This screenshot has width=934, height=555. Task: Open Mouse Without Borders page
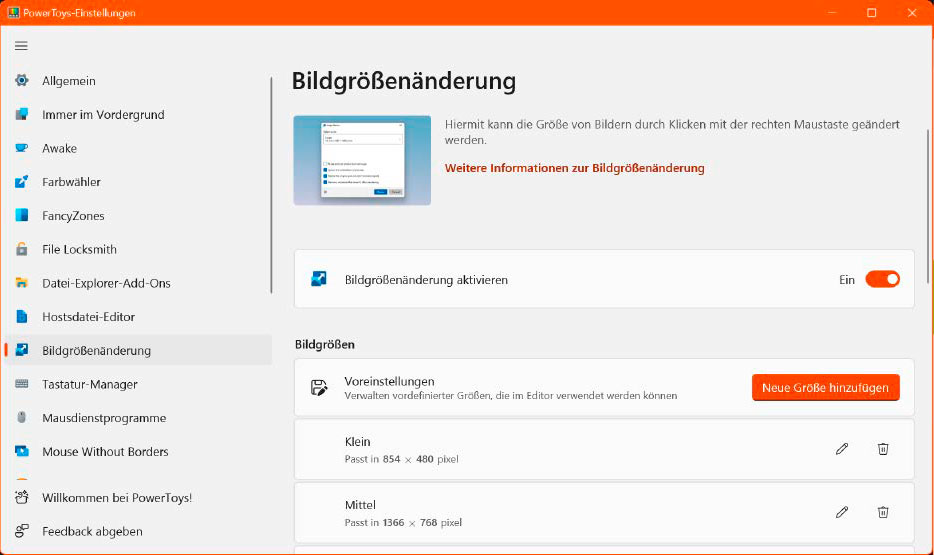[138, 451]
